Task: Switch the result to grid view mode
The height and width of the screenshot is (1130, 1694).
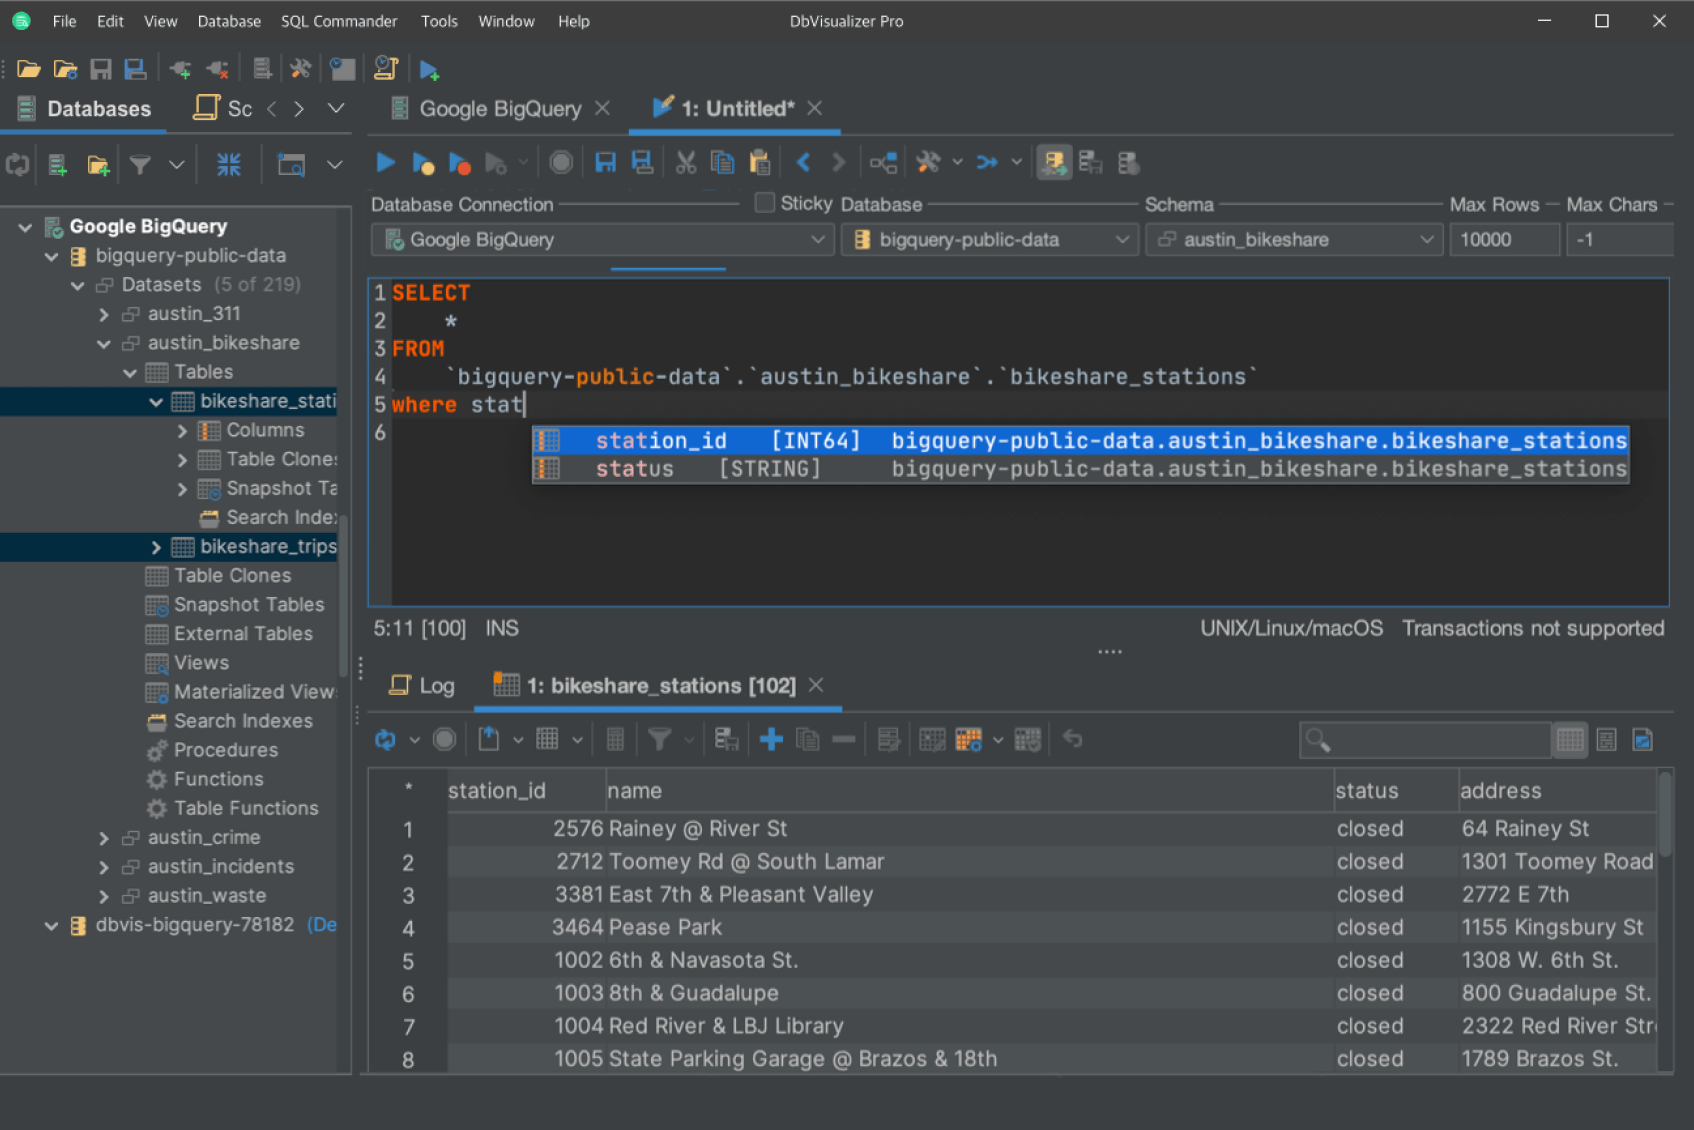Action: coord(1570,739)
